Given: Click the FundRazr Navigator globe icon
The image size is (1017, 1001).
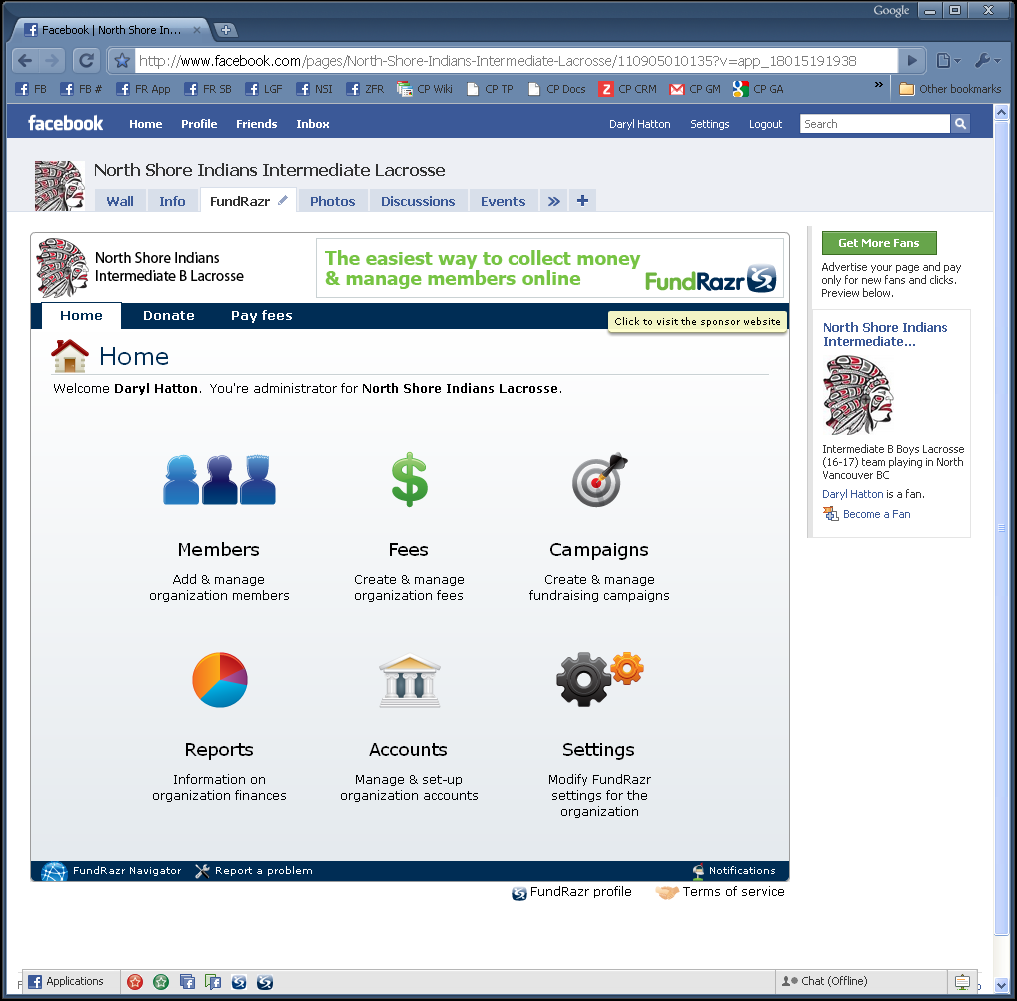Looking at the screenshot, I should click(54, 871).
